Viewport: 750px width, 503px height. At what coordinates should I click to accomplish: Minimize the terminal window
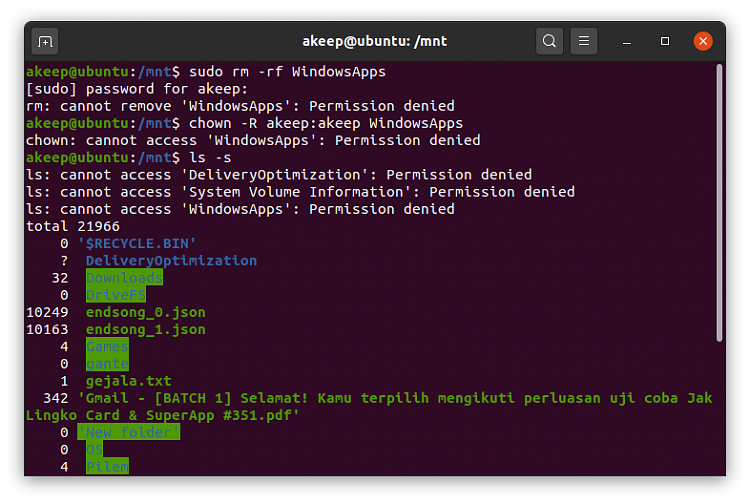tap(627, 42)
